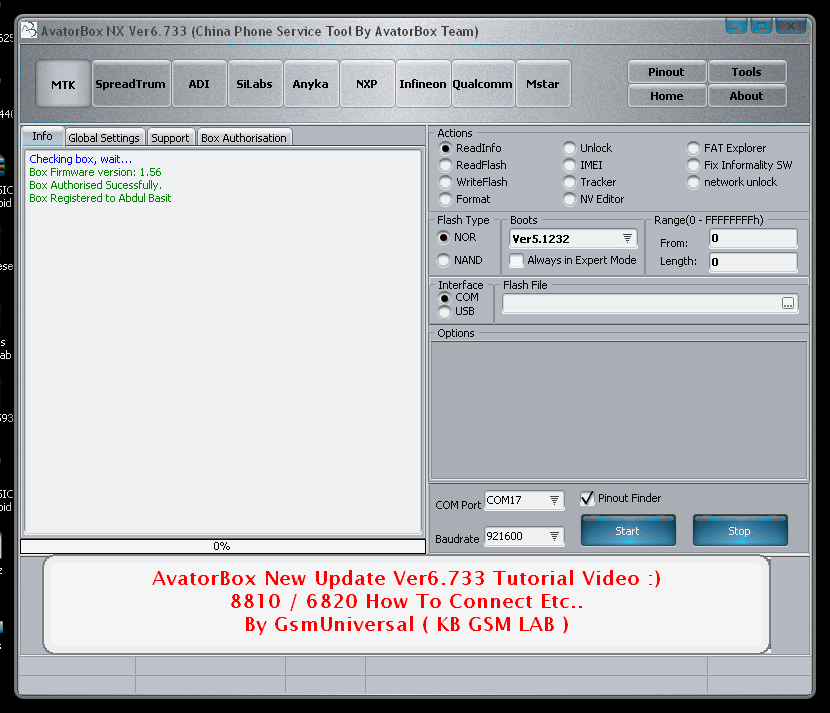Open the Support tab

tap(170, 138)
